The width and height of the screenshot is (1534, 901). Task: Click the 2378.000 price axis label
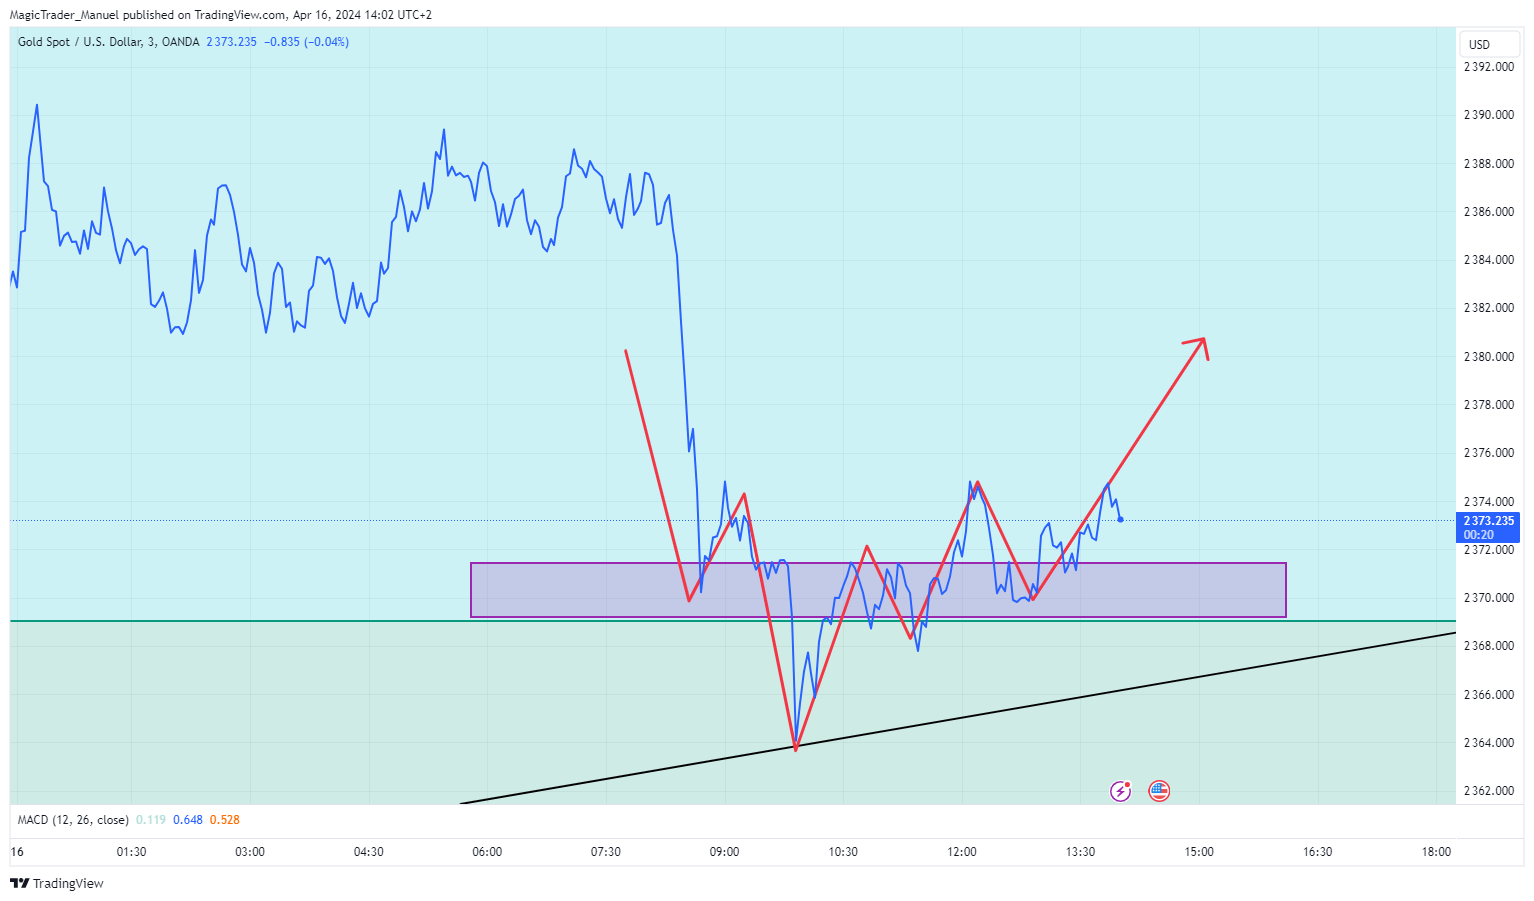click(x=1489, y=405)
